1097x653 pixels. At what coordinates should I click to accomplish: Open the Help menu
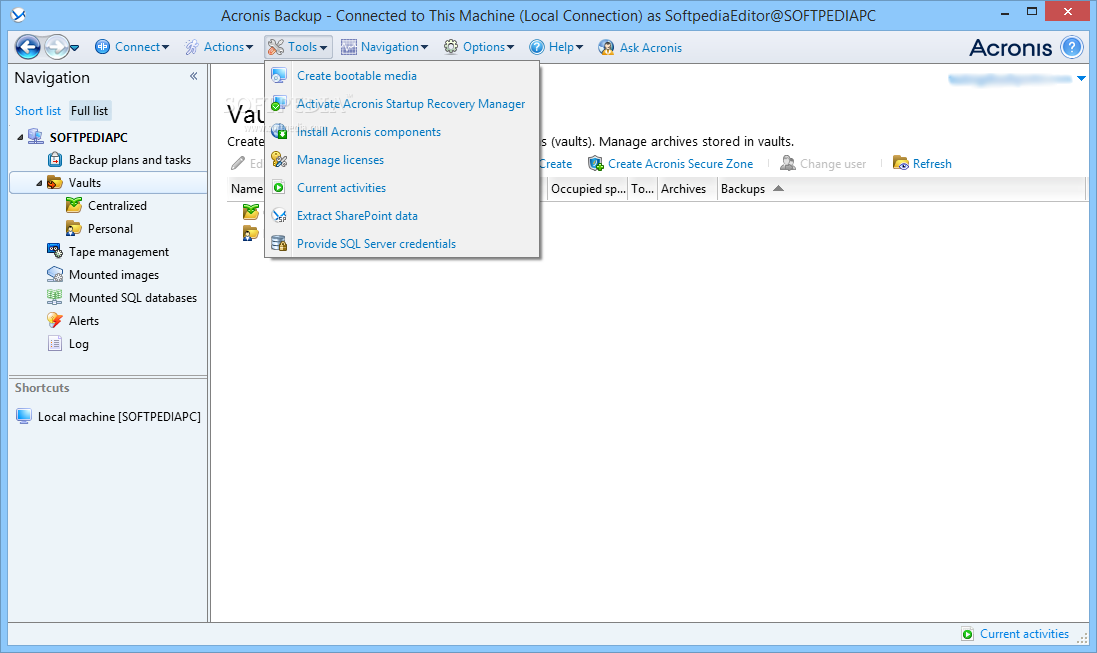pyautogui.click(x=556, y=47)
